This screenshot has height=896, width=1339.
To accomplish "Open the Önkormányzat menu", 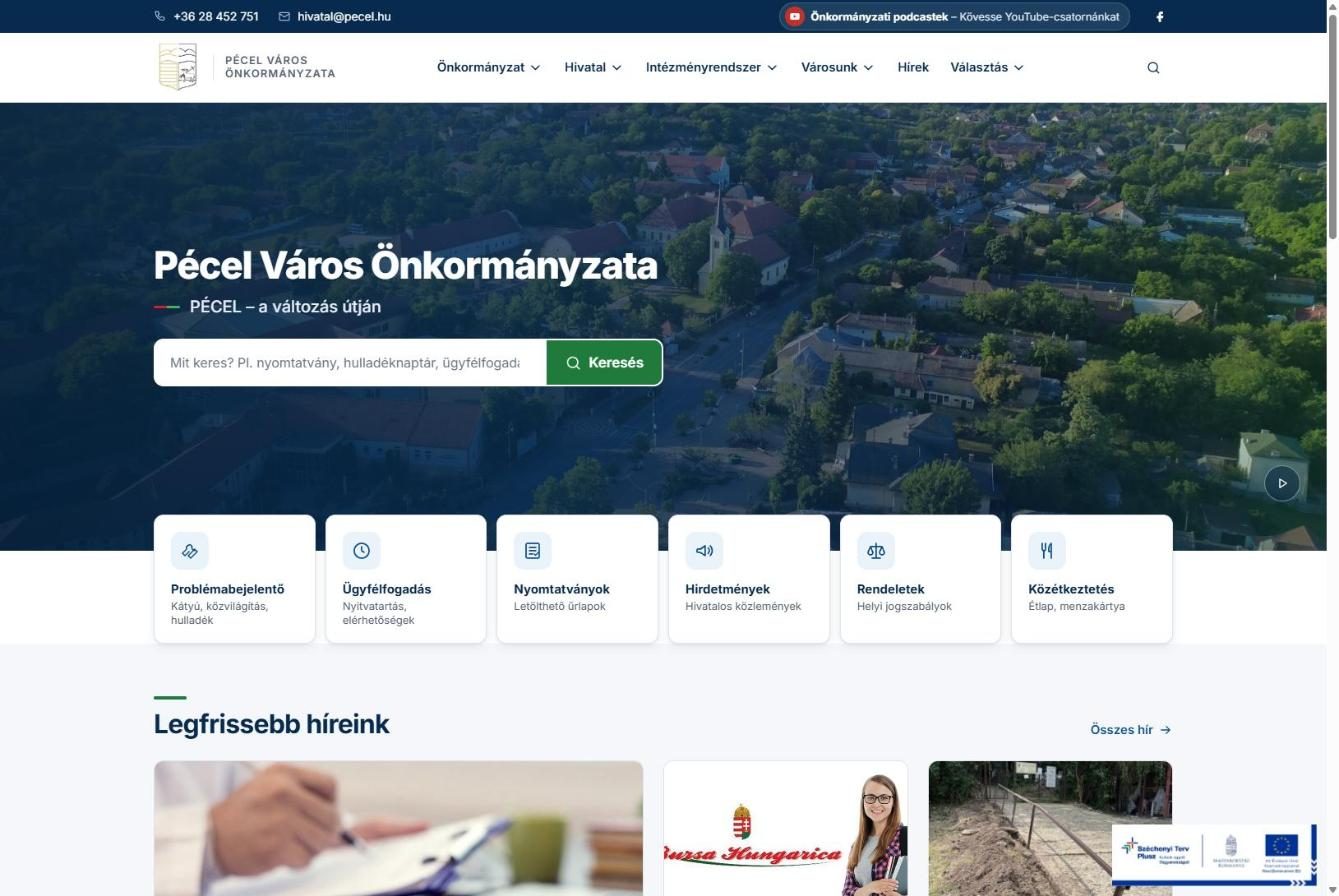I will (x=489, y=68).
